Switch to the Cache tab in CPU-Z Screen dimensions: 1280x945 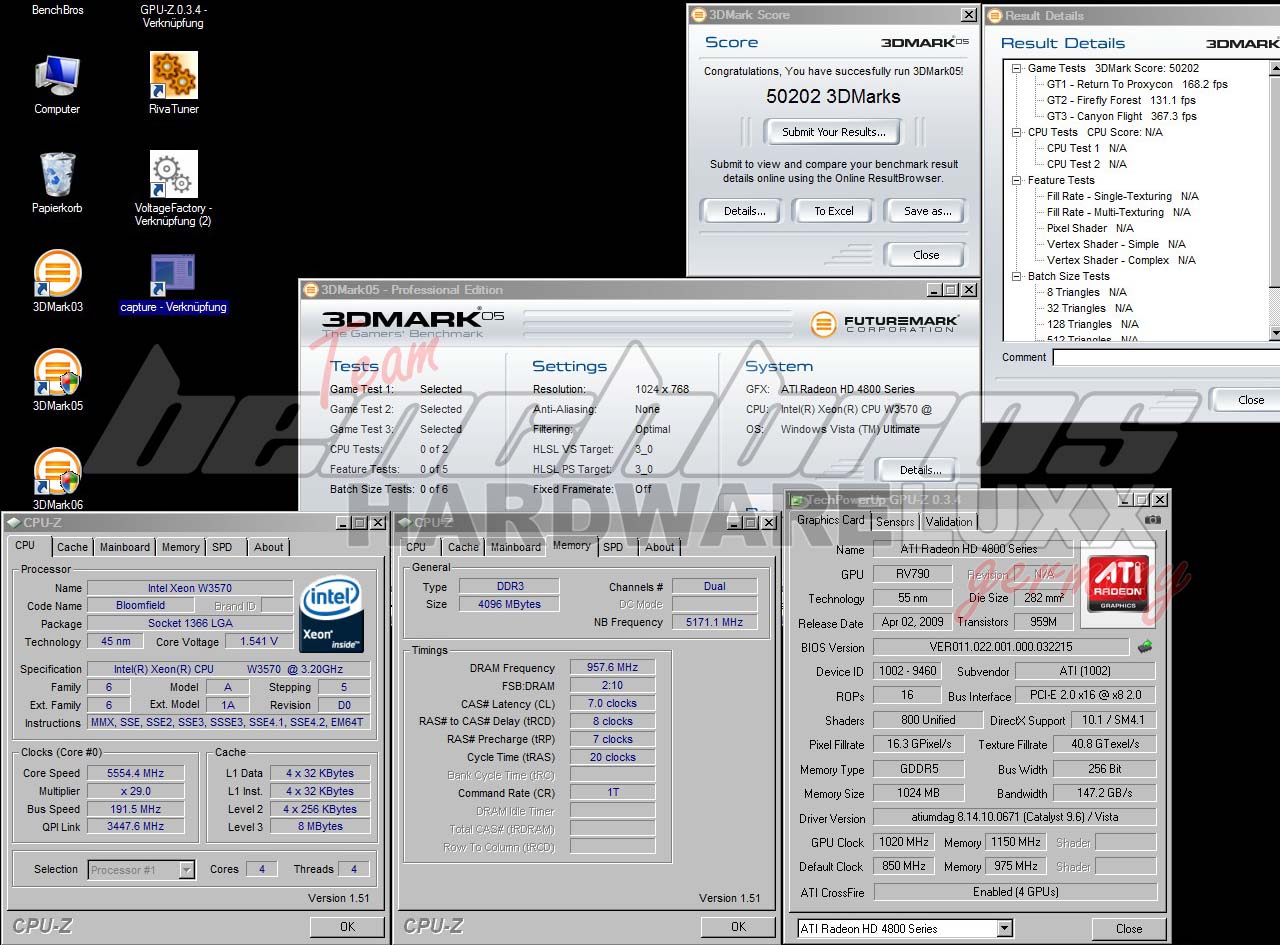pyautogui.click(x=72, y=547)
